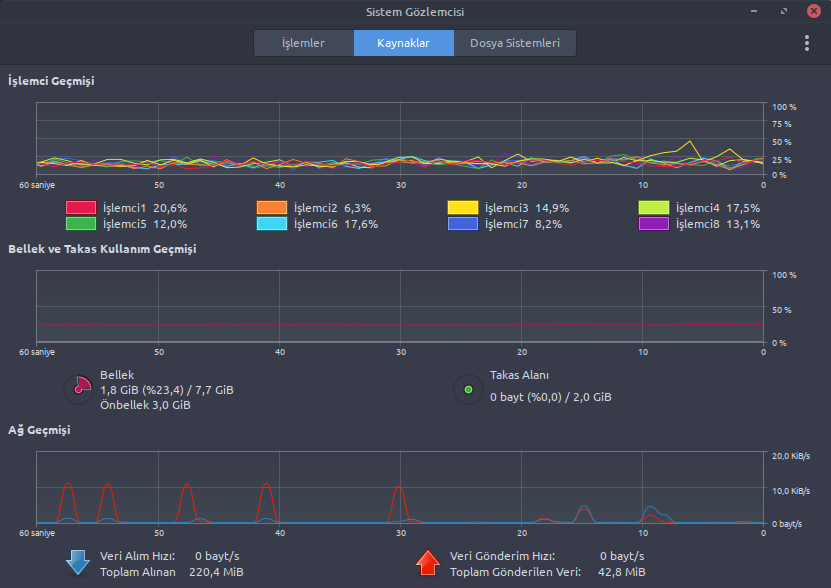
Task: Click İşlemci8 13,1% label
Action: click(718, 224)
